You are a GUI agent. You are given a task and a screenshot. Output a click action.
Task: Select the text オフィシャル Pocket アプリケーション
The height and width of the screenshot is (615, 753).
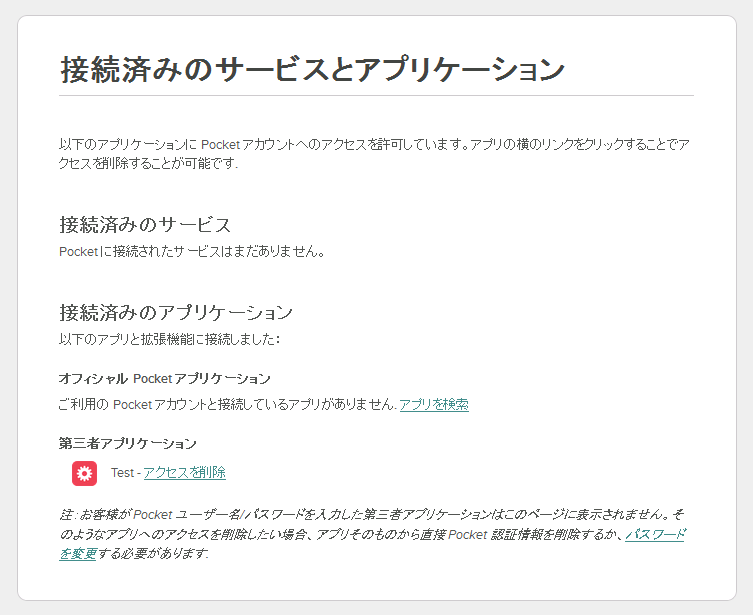coord(165,379)
